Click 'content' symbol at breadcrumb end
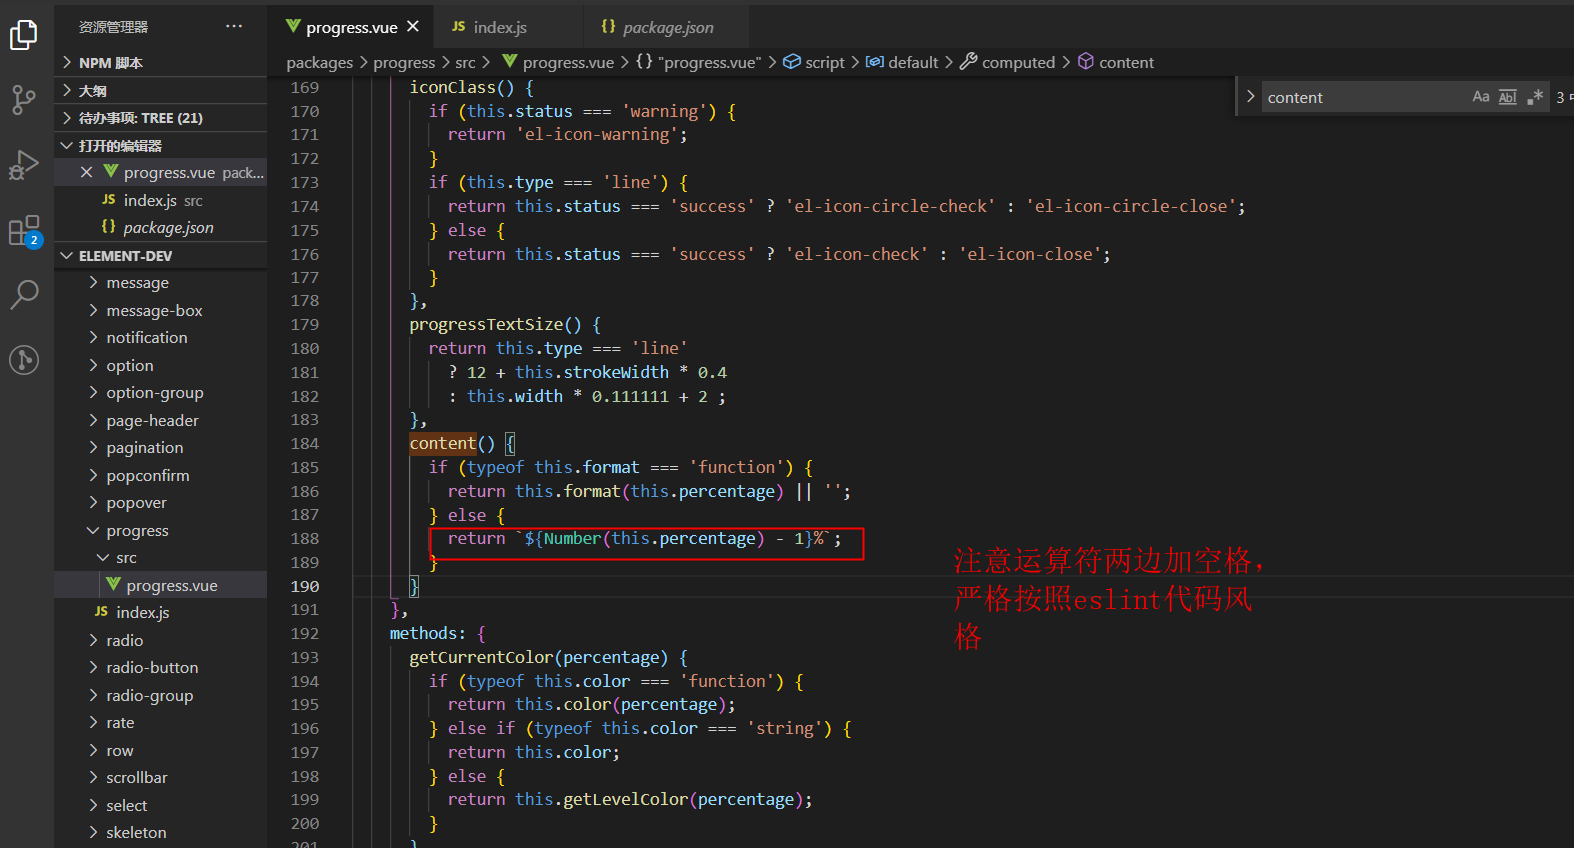The image size is (1574, 848). (x=1116, y=62)
